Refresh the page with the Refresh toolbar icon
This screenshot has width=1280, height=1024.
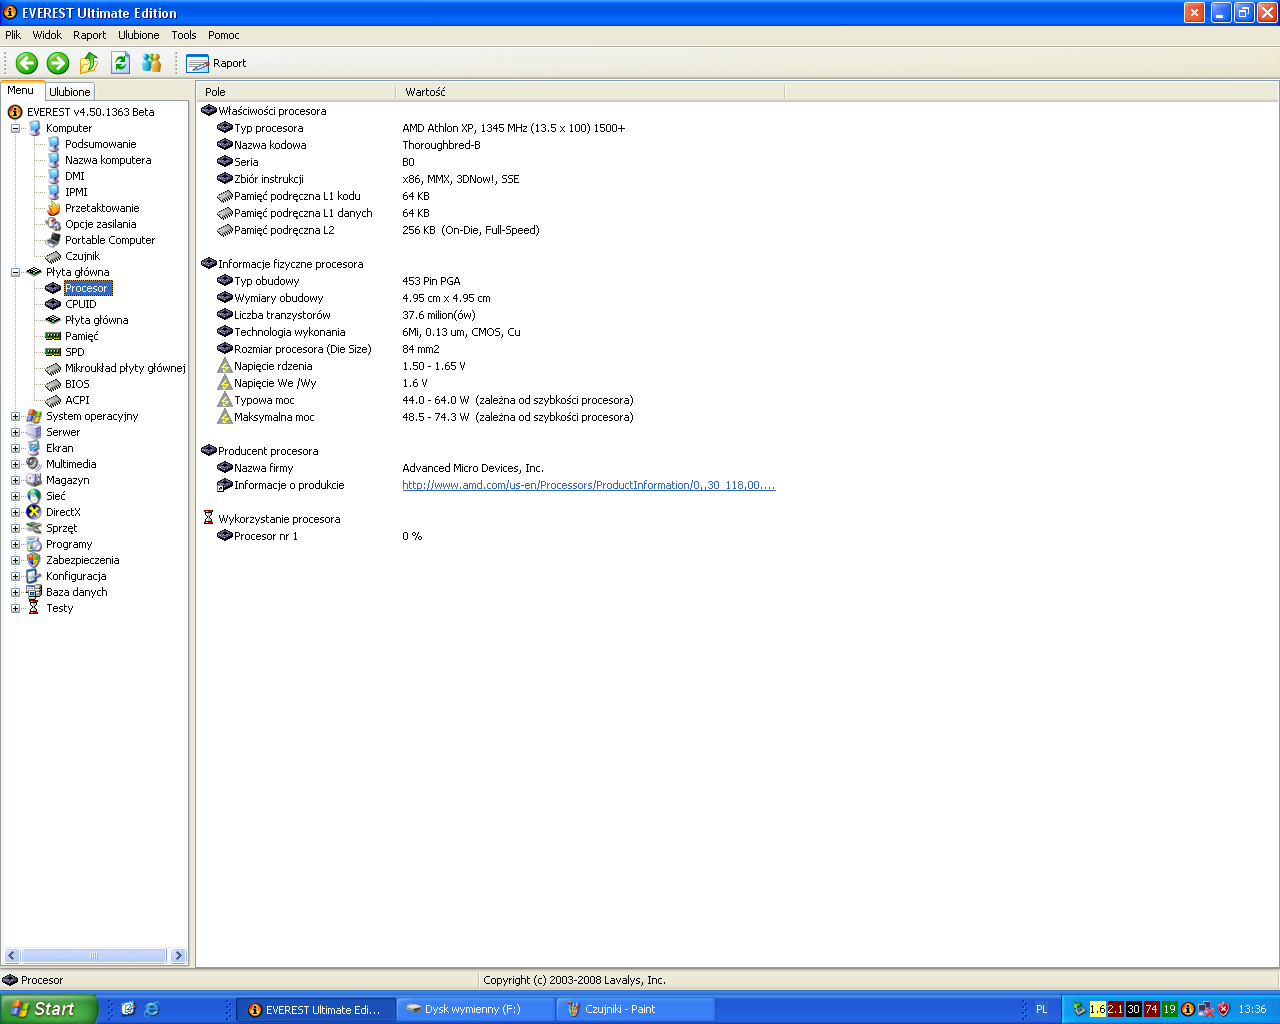[120, 63]
